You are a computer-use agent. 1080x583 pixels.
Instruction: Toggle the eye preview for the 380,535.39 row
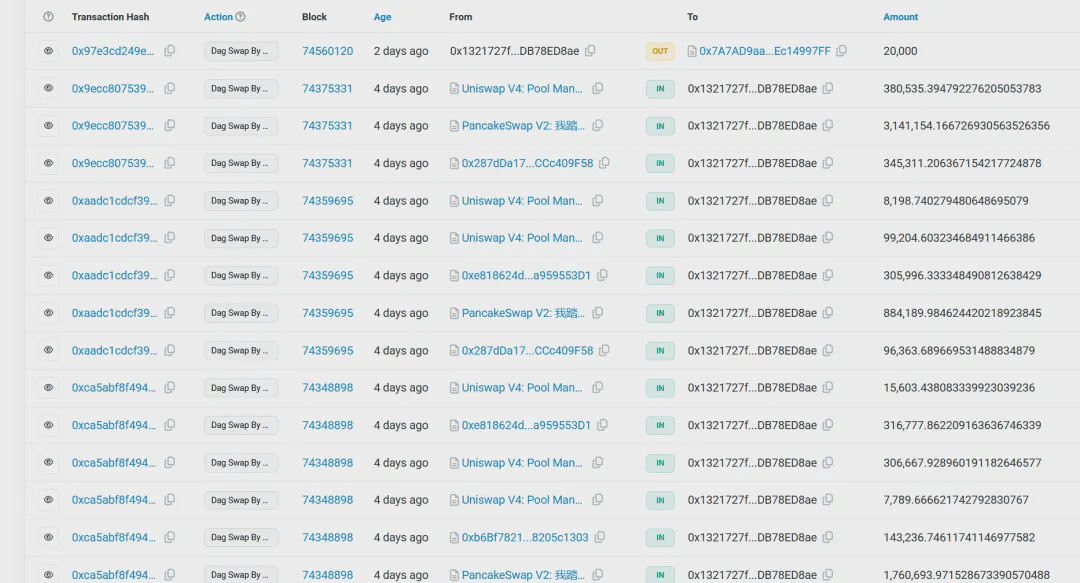click(x=48, y=88)
